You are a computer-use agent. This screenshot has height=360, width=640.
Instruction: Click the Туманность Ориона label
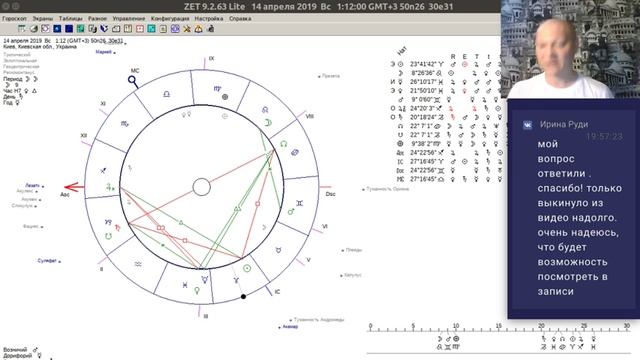pyautogui.click(x=387, y=189)
